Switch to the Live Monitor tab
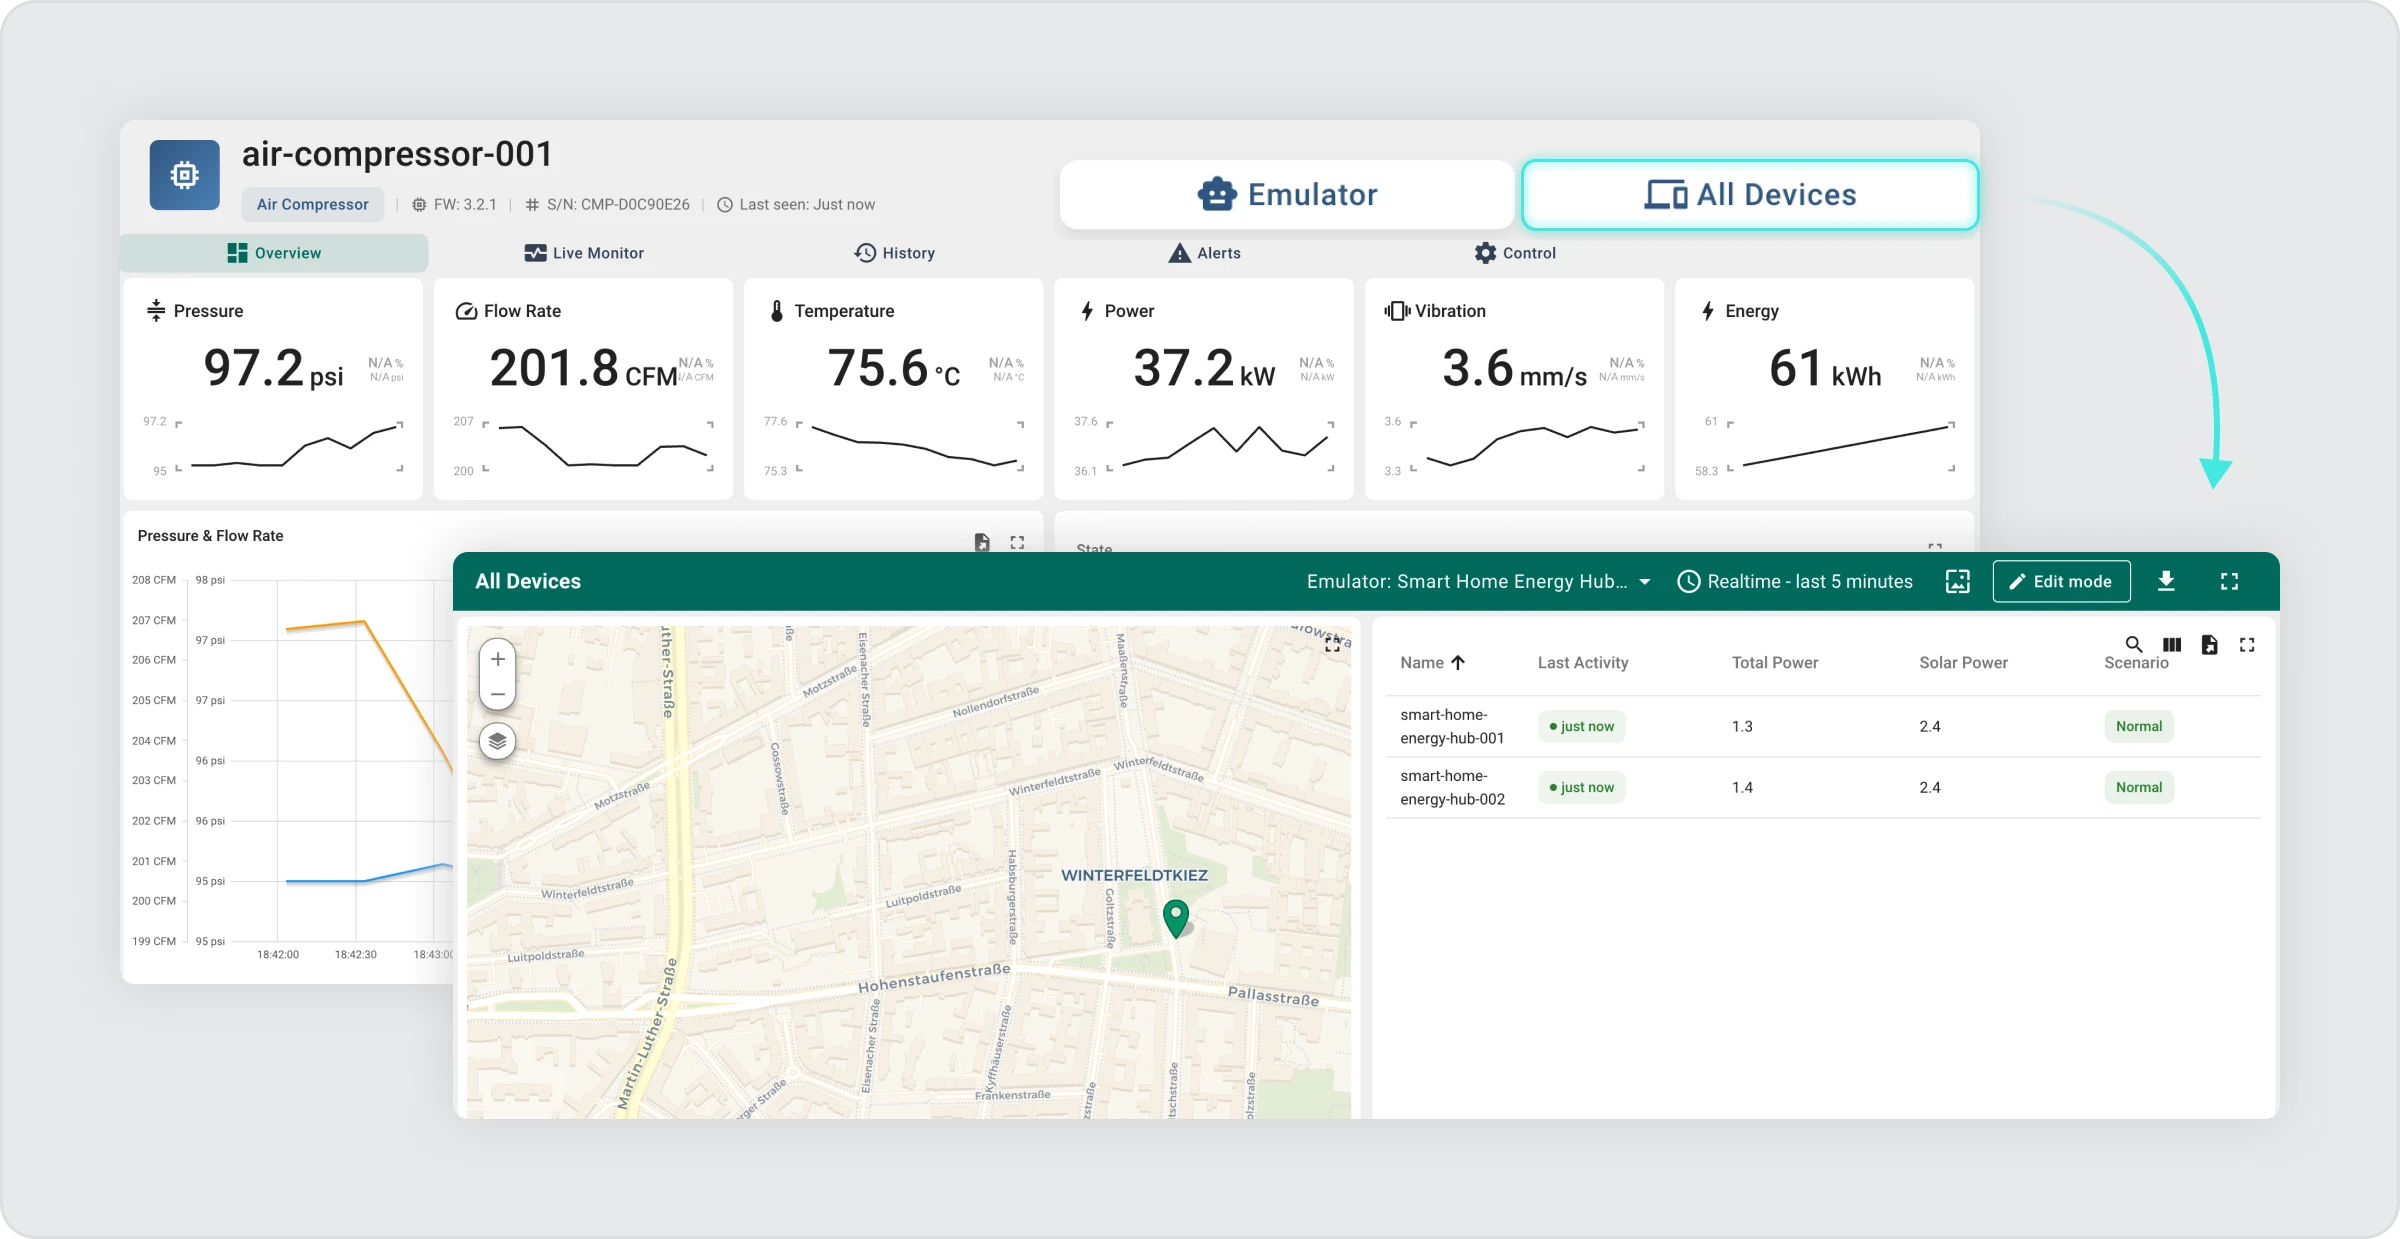The width and height of the screenshot is (2400, 1239). (x=584, y=253)
